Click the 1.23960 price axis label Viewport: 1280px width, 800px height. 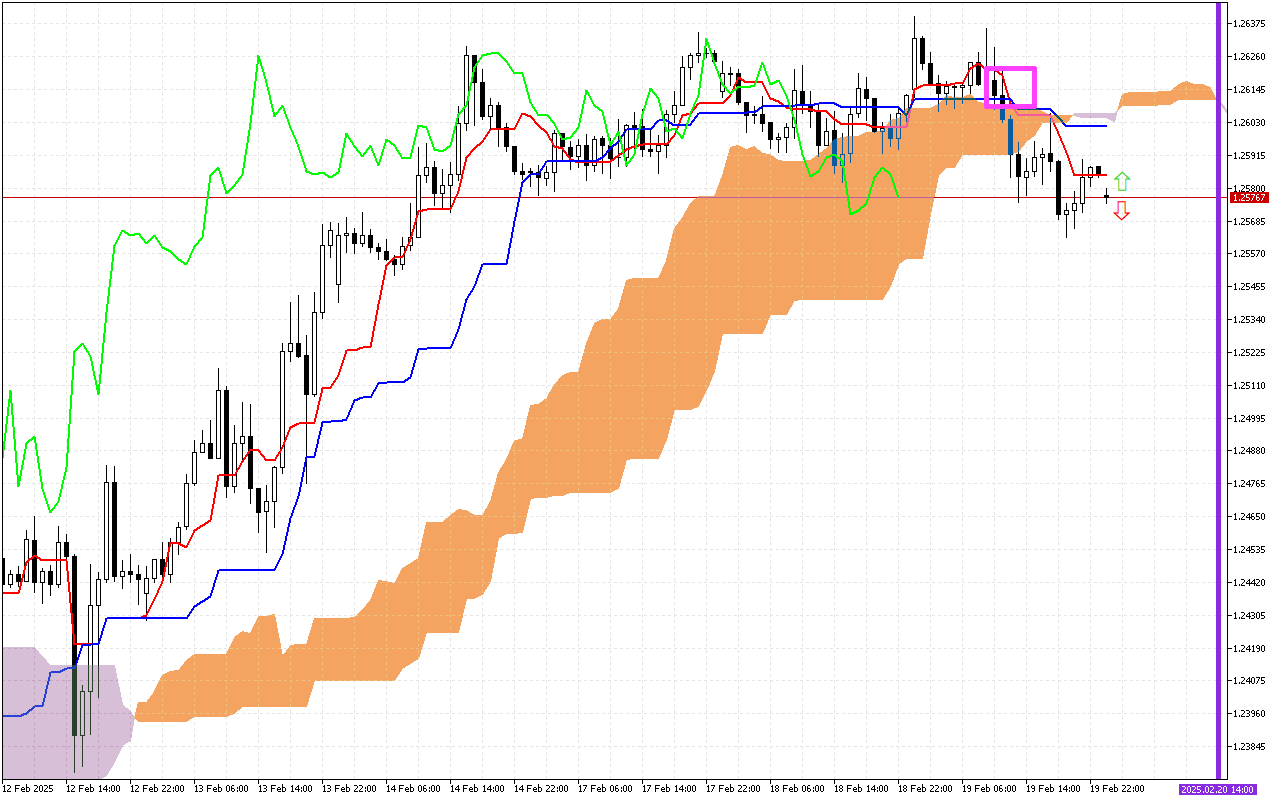(1250, 714)
